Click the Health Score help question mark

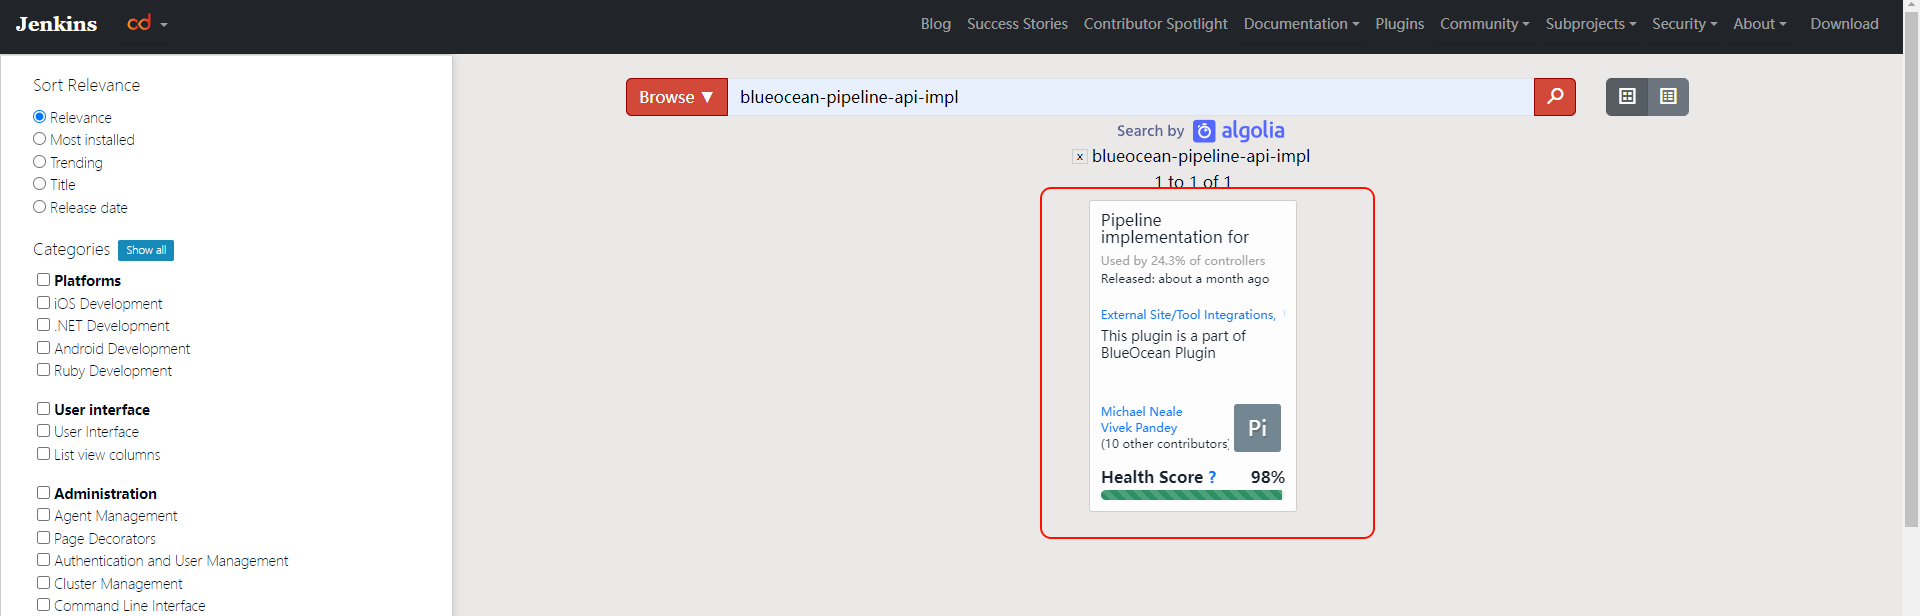click(x=1212, y=477)
